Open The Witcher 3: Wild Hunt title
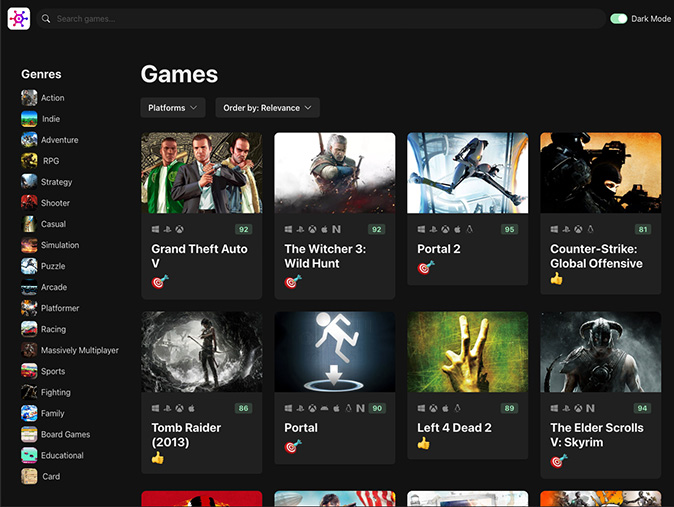Viewport: 674px width, 507px height. [325, 256]
